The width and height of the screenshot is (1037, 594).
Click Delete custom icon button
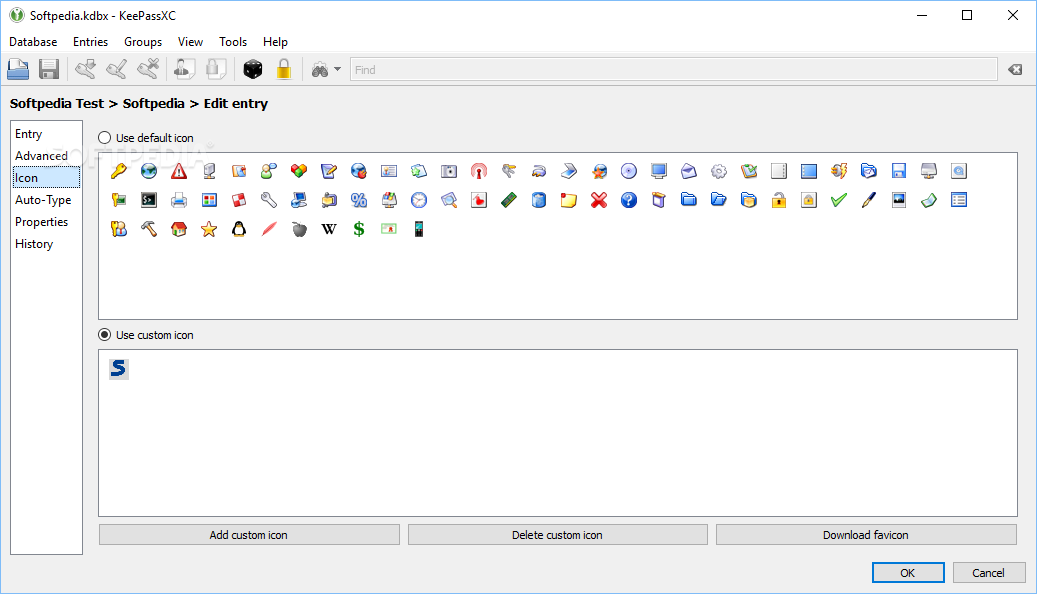click(558, 534)
